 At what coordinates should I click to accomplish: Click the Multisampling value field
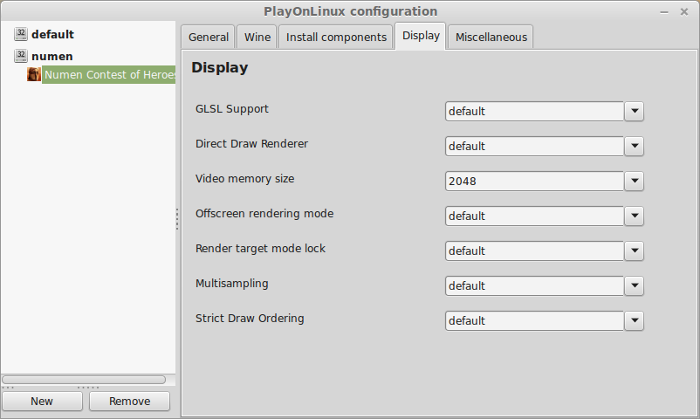[534, 286]
